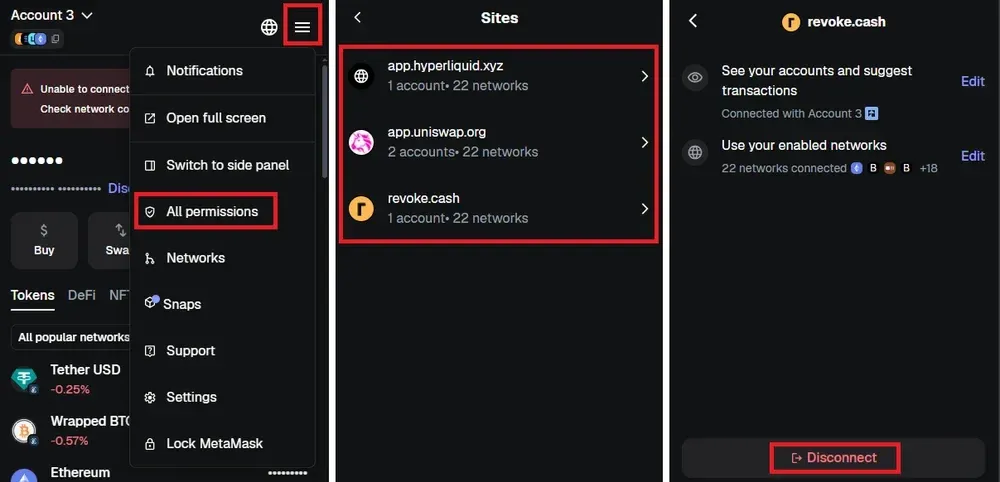
Task: Go back from the Sites page
Action: [358, 18]
